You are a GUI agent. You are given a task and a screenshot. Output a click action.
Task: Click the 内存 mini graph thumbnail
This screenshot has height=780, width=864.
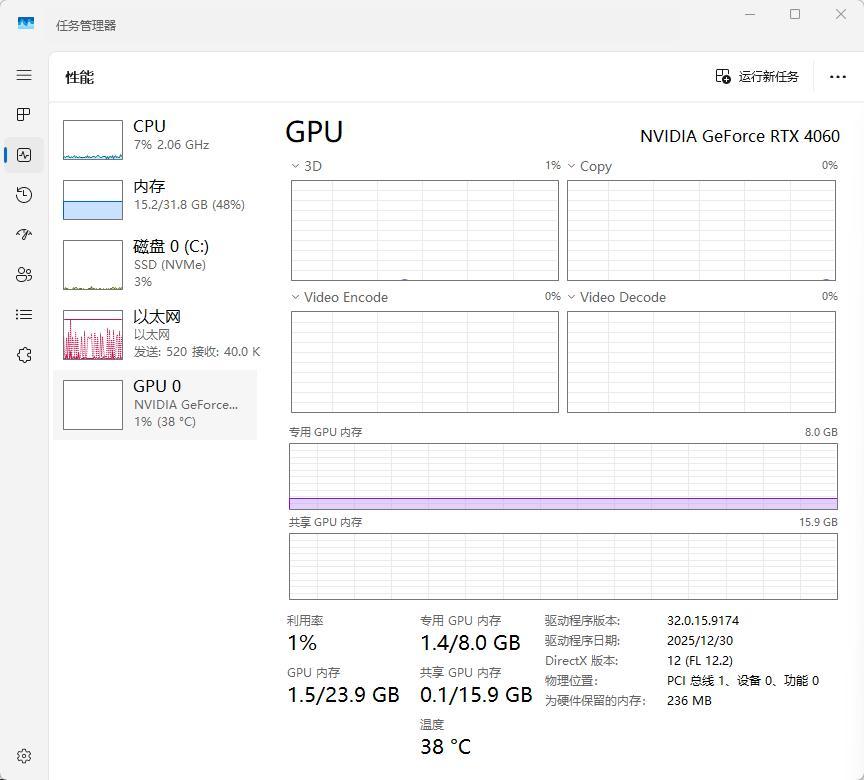(93, 200)
